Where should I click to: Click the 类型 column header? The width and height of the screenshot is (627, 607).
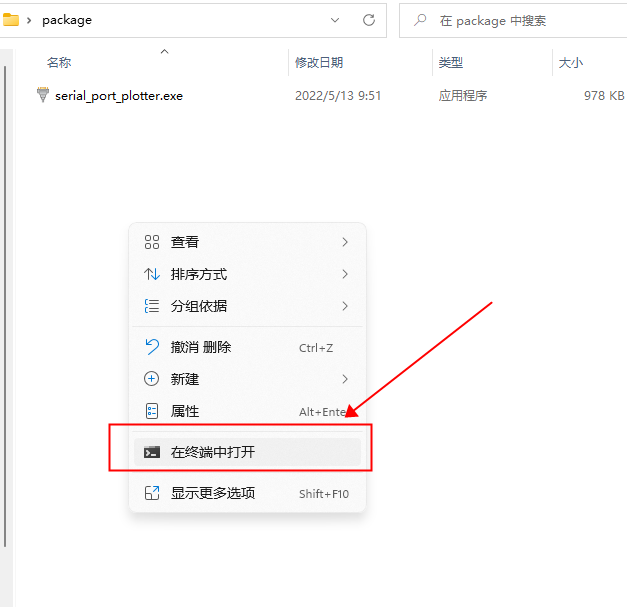[451, 63]
